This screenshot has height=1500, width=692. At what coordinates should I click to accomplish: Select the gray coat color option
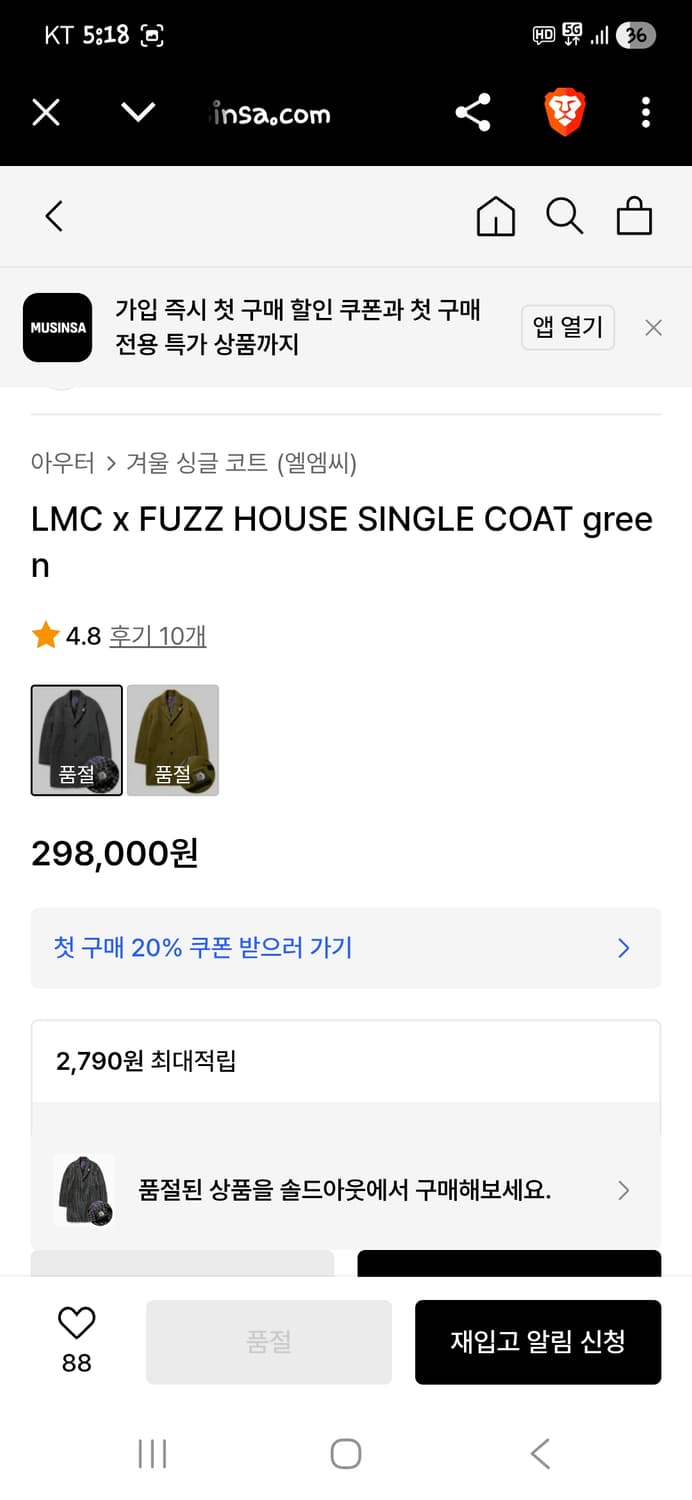pyautogui.click(x=77, y=740)
